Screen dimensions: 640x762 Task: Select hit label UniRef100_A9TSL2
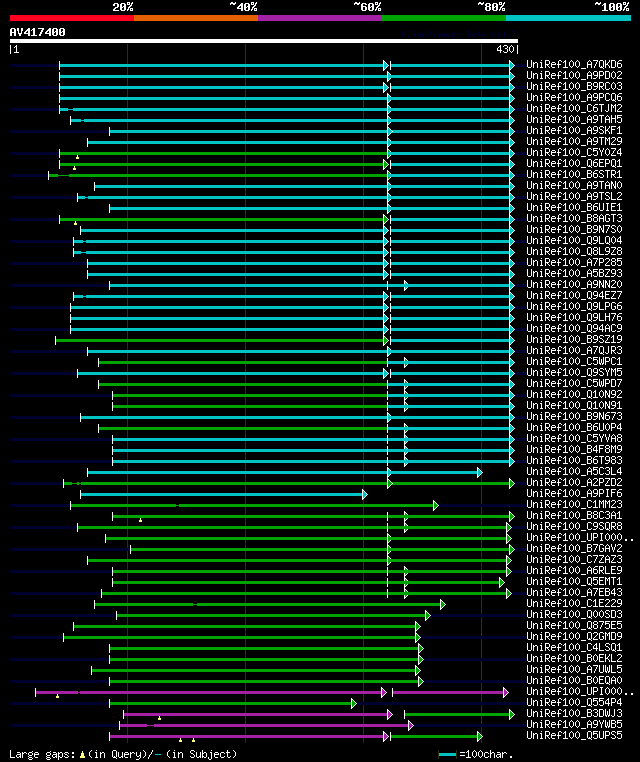coord(574,196)
